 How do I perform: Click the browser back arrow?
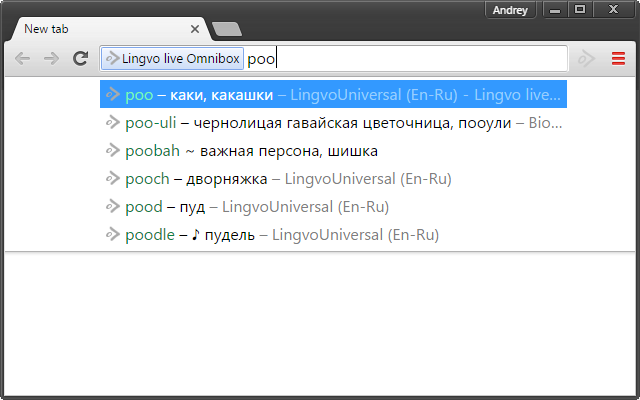(x=22, y=59)
